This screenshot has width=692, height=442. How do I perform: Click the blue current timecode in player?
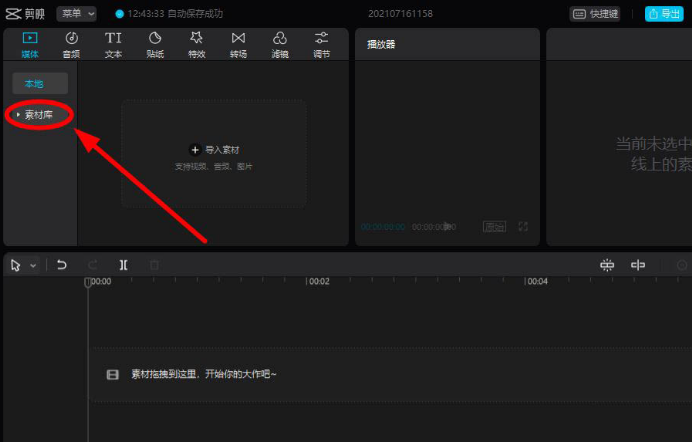pyautogui.click(x=383, y=227)
